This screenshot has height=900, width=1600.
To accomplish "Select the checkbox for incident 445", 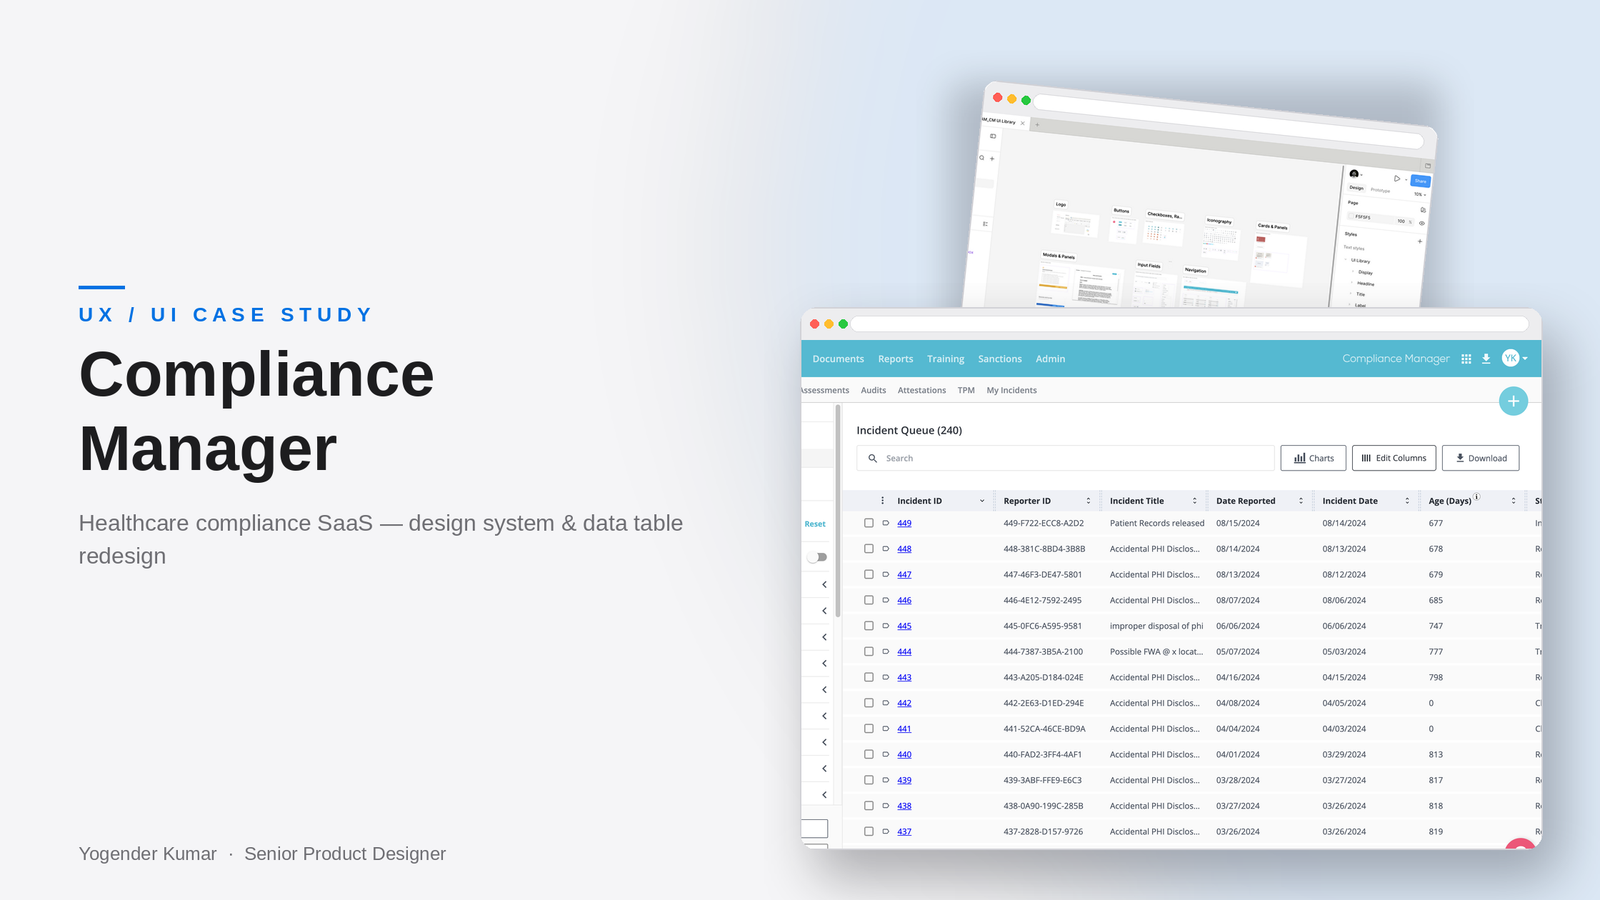I will point(869,626).
